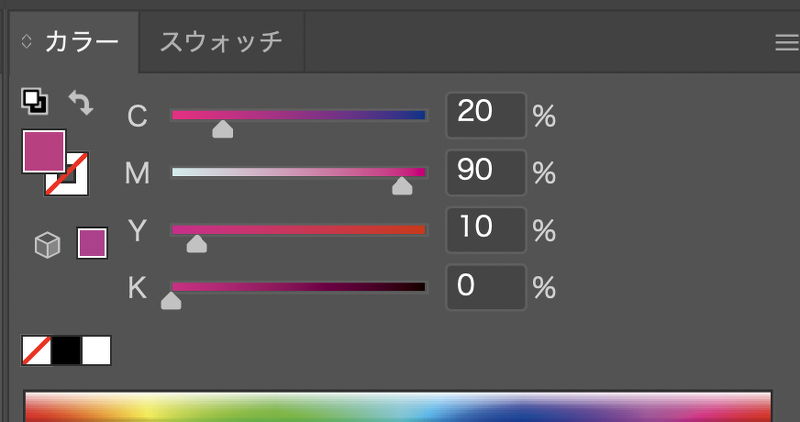800x422 pixels.
Task: Select the magenta fill color box
Action: point(43,151)
